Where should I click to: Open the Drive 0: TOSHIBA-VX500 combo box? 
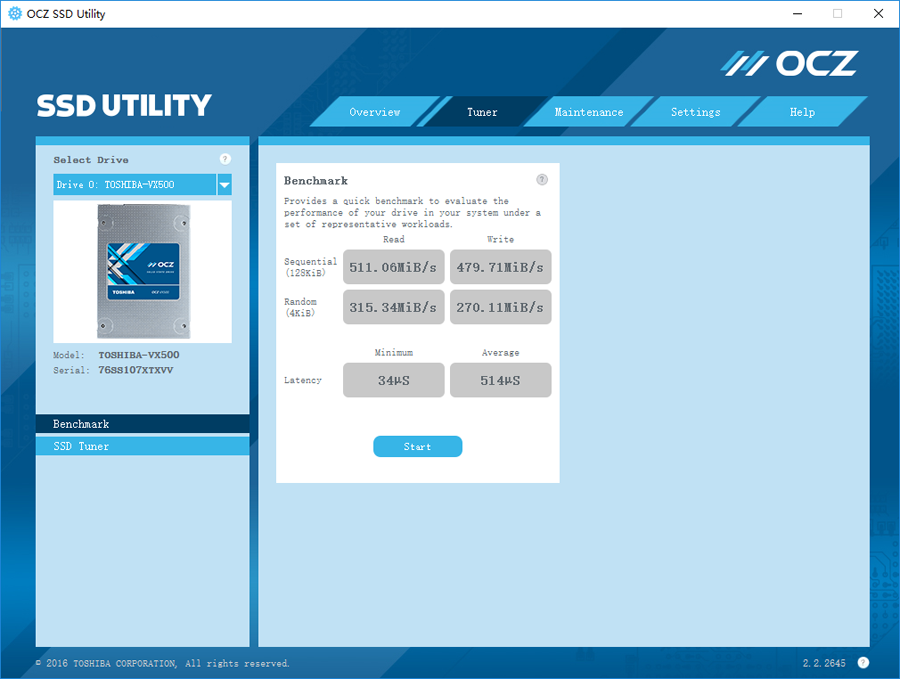[x=134, y=185]
